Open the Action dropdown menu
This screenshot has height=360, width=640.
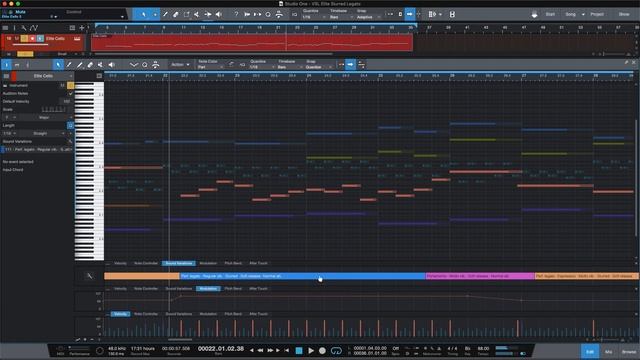[180, 64]
